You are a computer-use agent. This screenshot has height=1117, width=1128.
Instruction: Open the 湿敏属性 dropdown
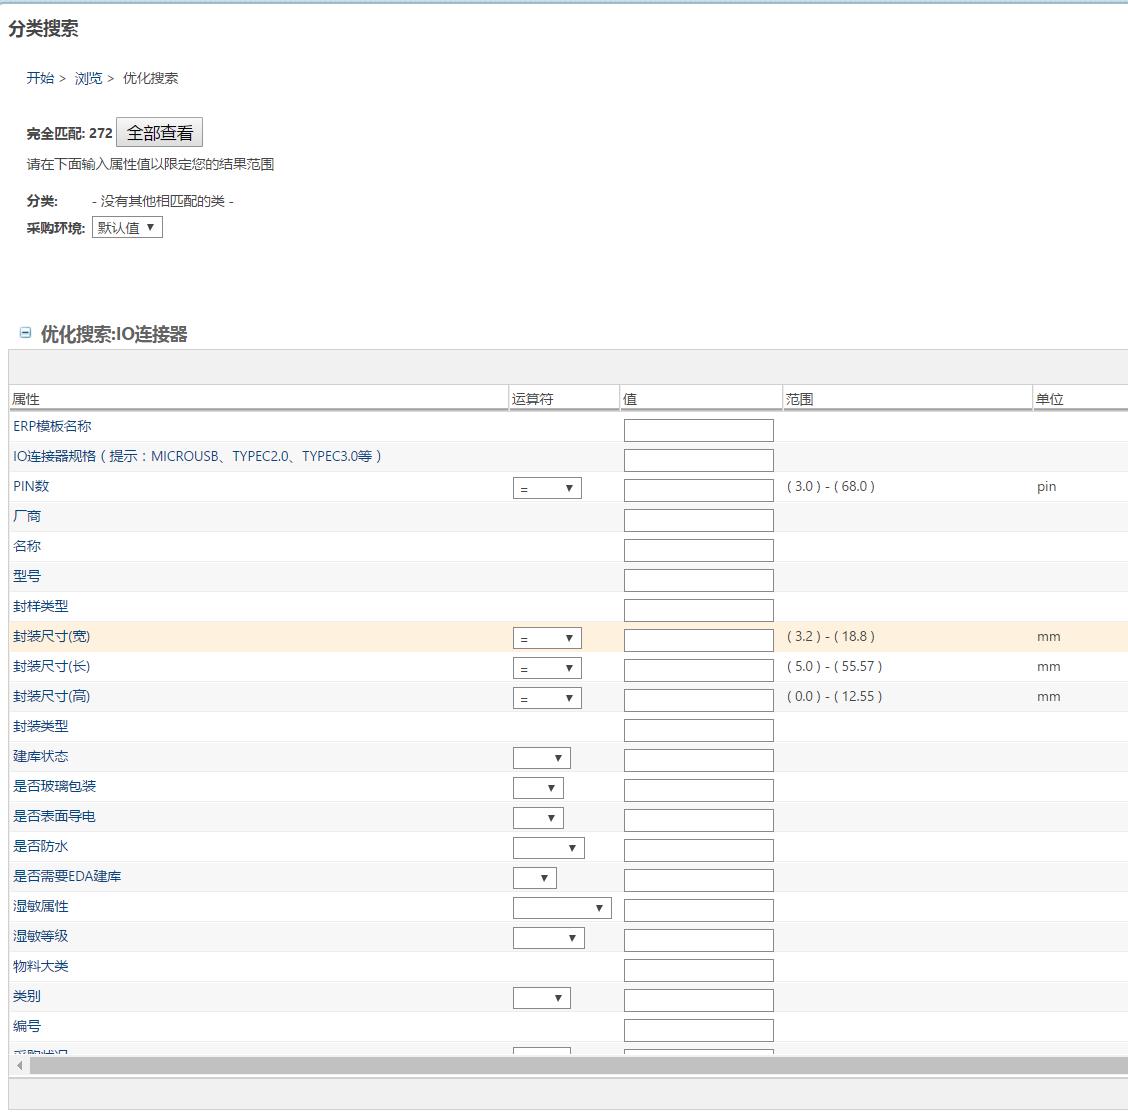[562, 908]
